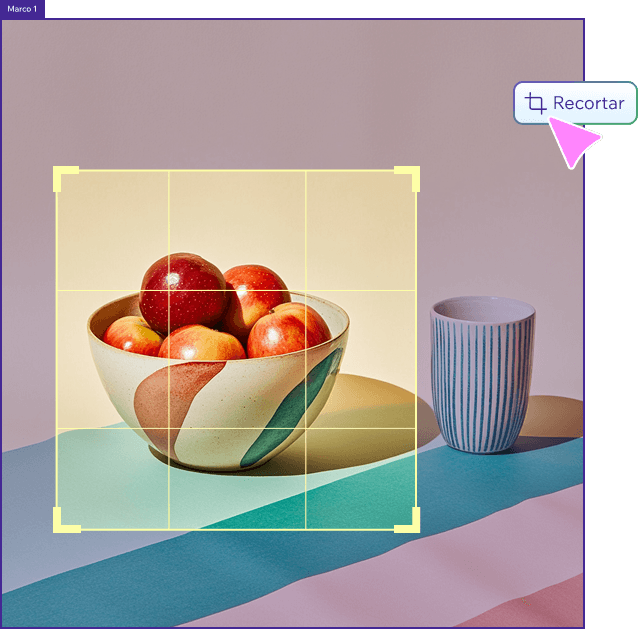Grab the top-right crop corner handle
This screenshot has height=629, width=638.
pos(407,178)
